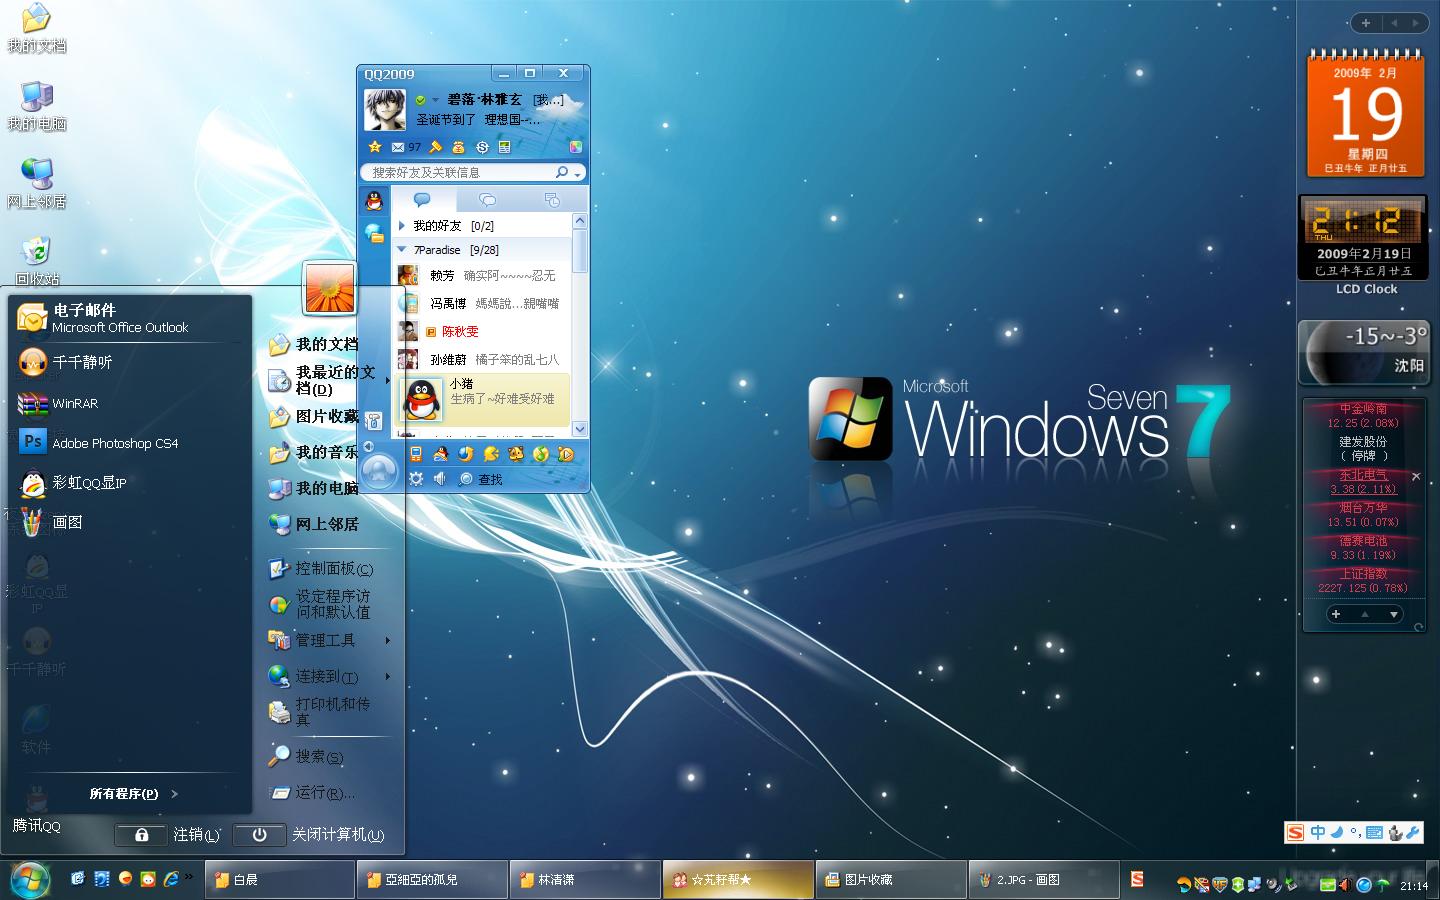Click the QQ penguin sidebar icon
The image size is (1440, 900).
[374, 201]
